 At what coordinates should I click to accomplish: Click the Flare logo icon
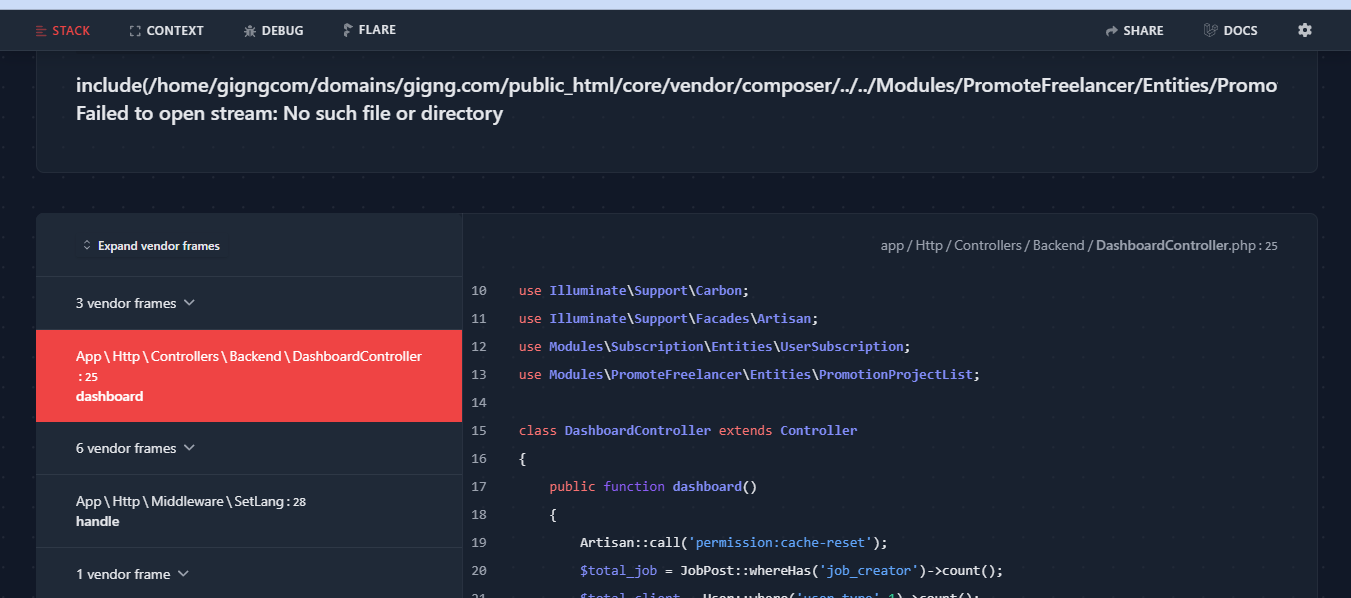pos(347,30)
